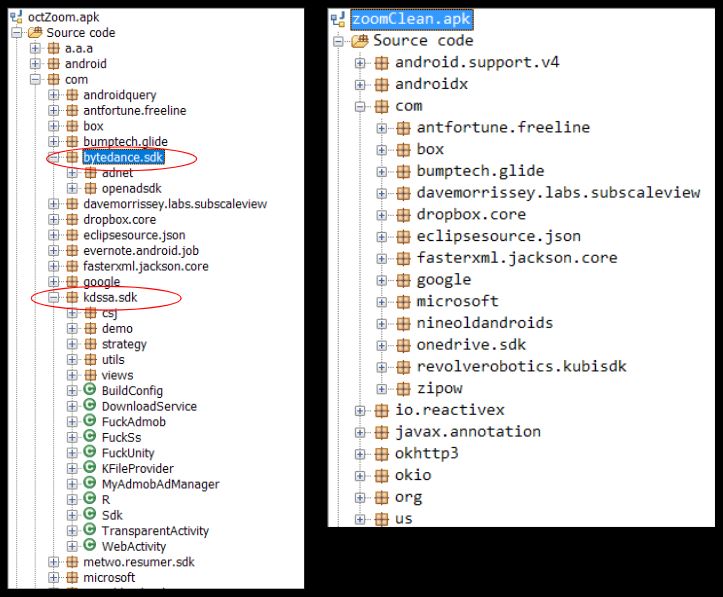The height and width of the screenshot is (597, 723).
Task: Select the demo package
Action: (x=117, y=329)
